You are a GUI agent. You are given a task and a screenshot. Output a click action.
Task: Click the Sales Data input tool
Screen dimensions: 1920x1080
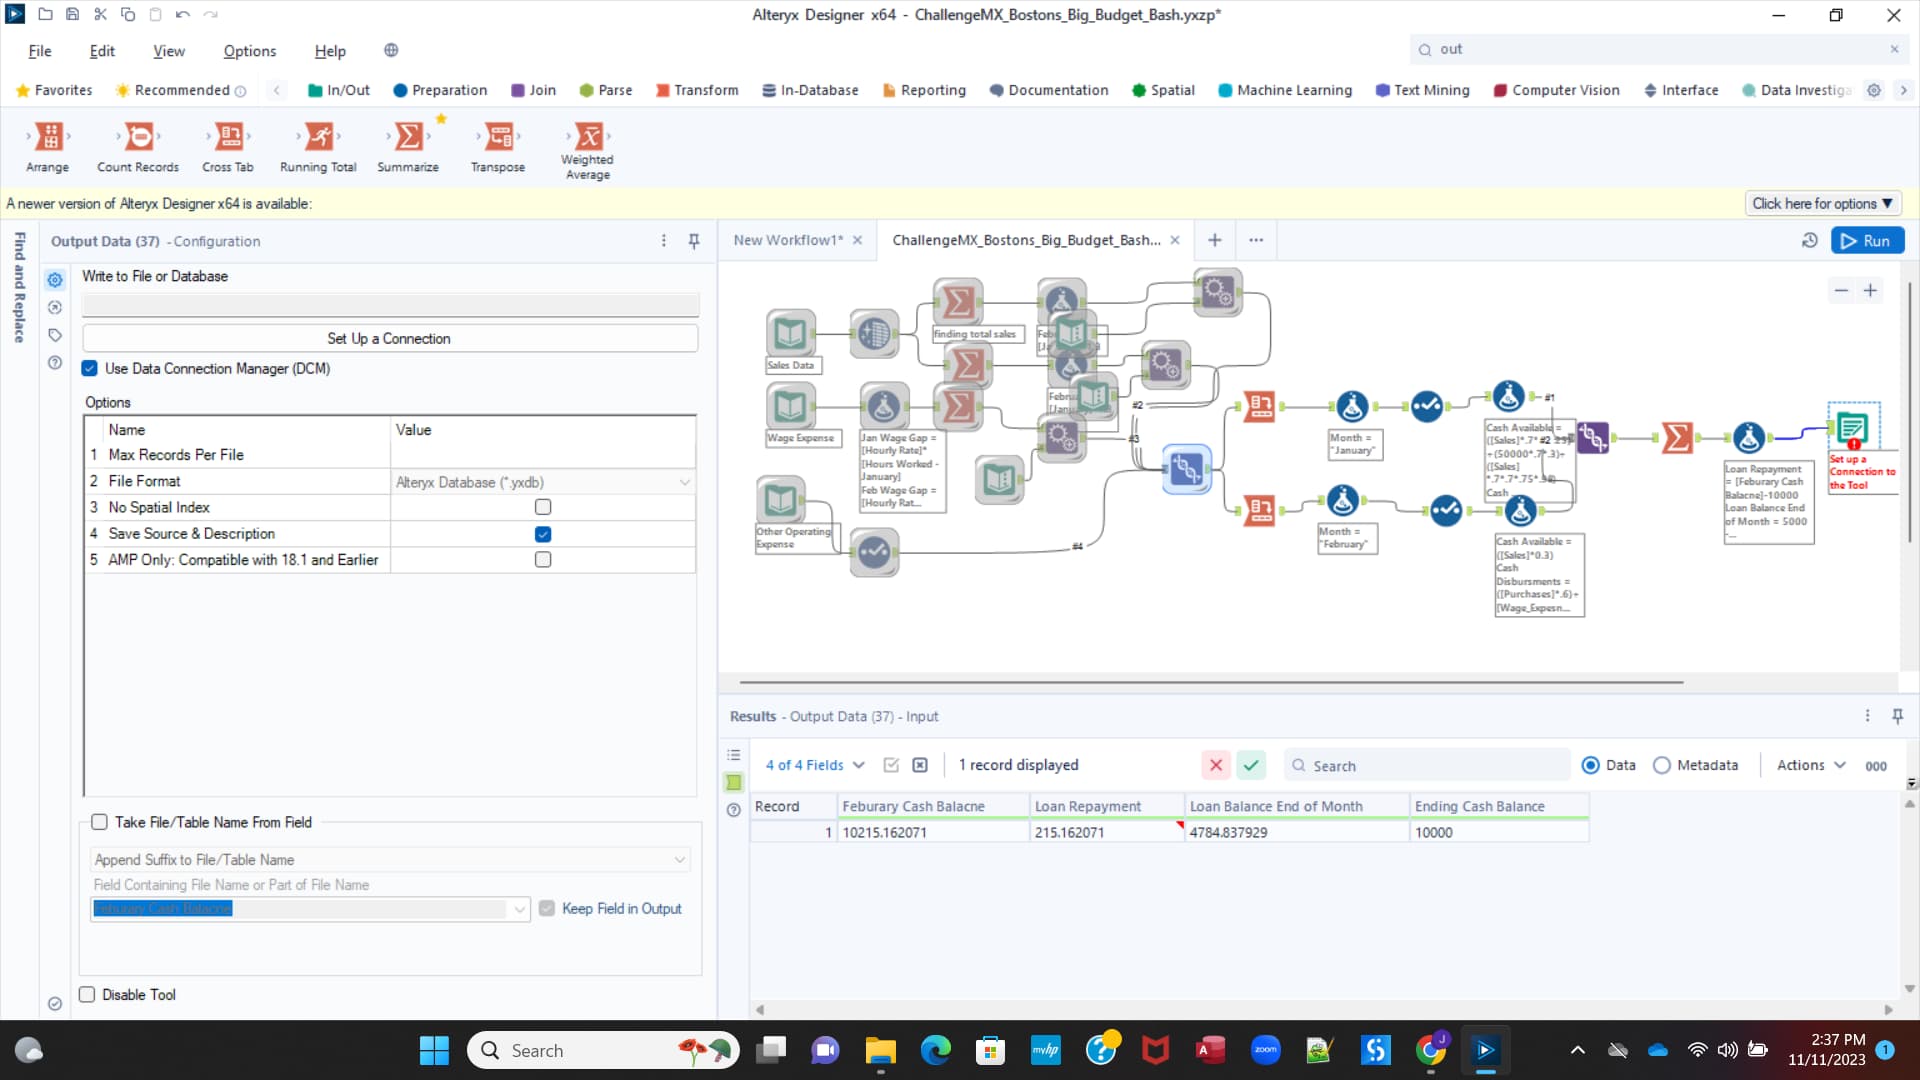click(790, 332)
